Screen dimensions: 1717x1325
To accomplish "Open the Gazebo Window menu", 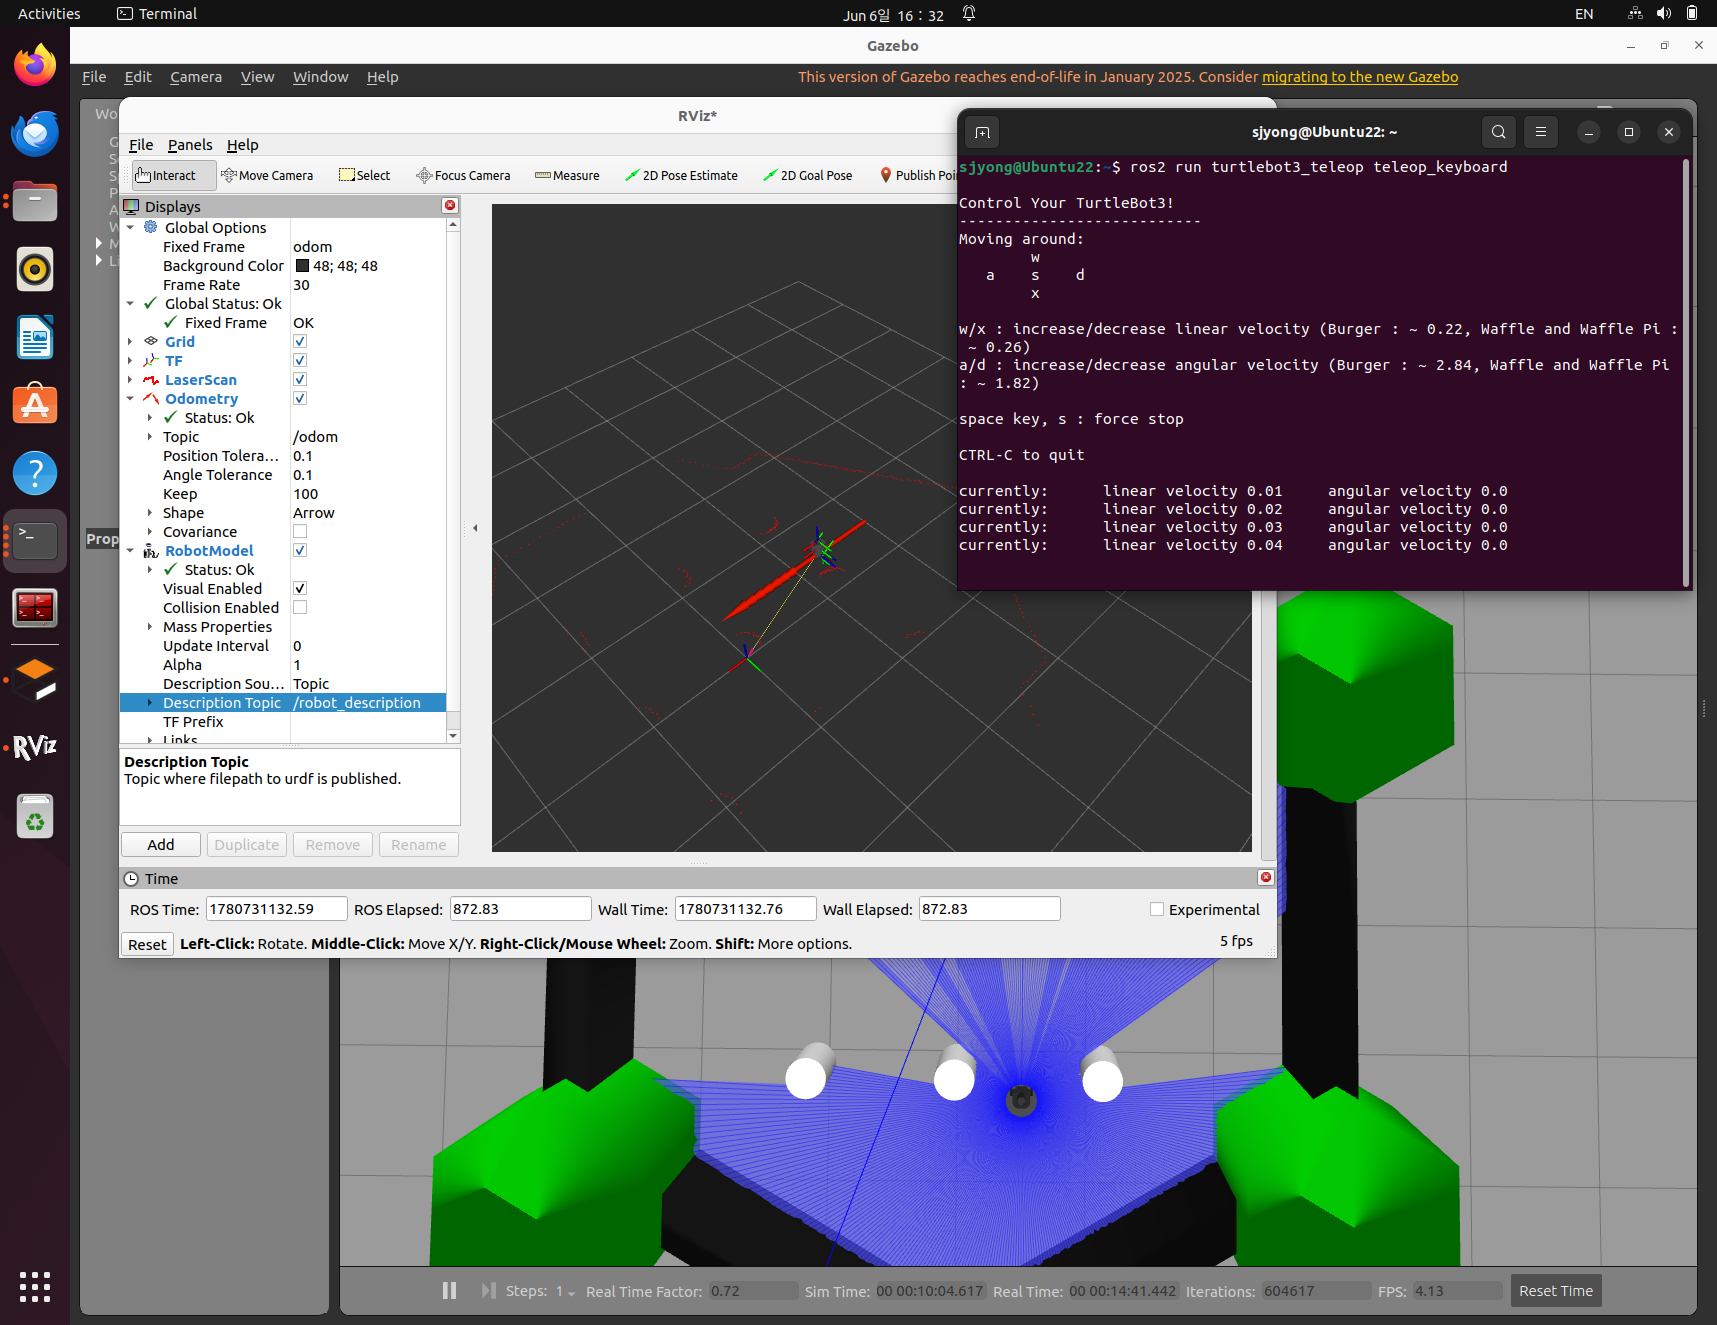I will (x=320, y=77).
